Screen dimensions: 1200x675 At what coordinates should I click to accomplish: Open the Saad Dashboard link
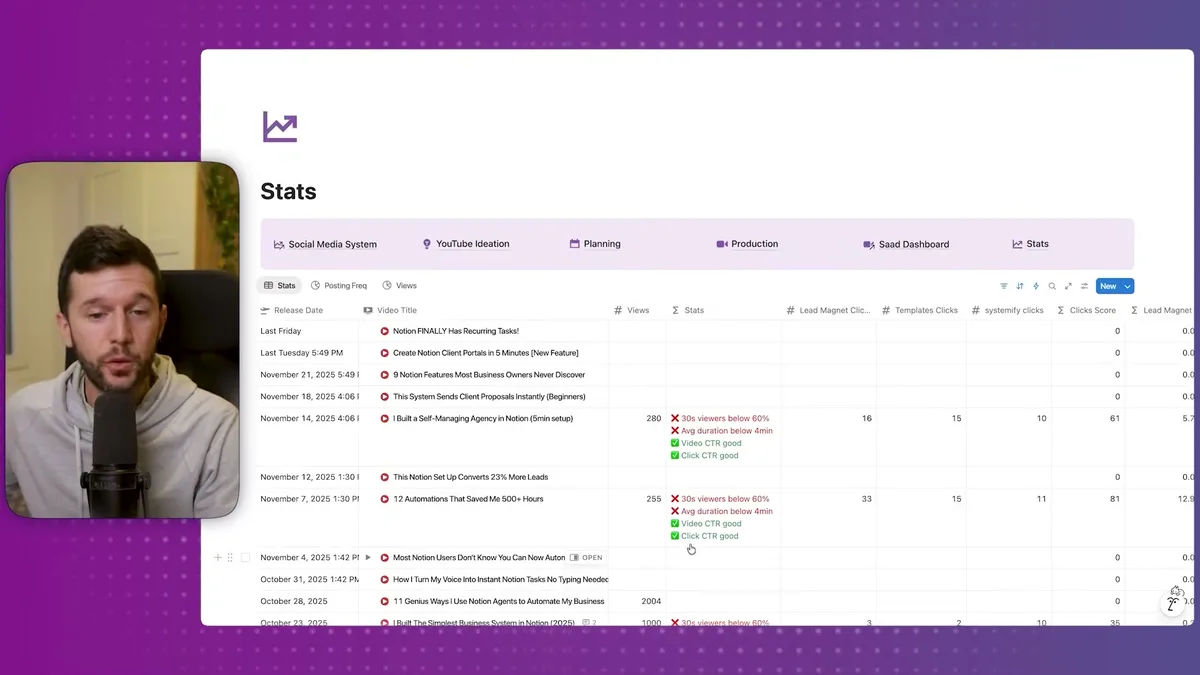[x=907, y=243]
